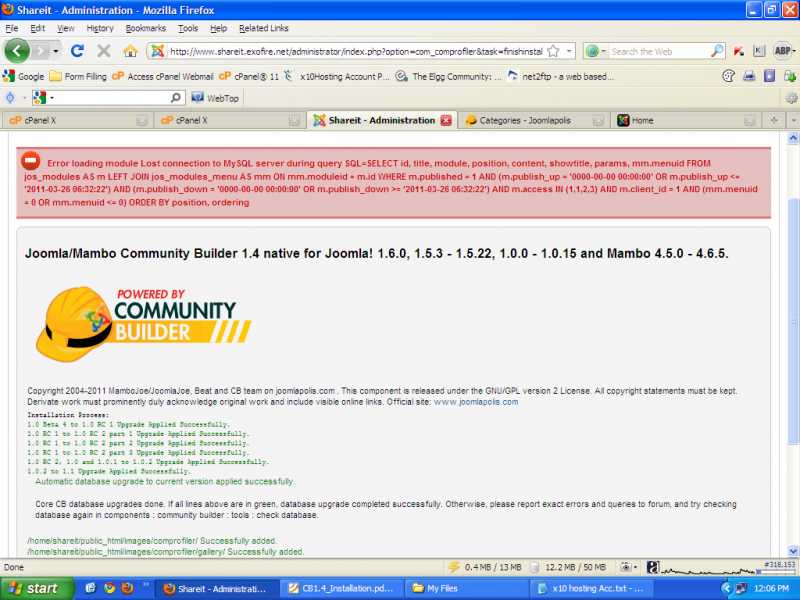
Task: Open the View menu
Action: tap(65, 28)
